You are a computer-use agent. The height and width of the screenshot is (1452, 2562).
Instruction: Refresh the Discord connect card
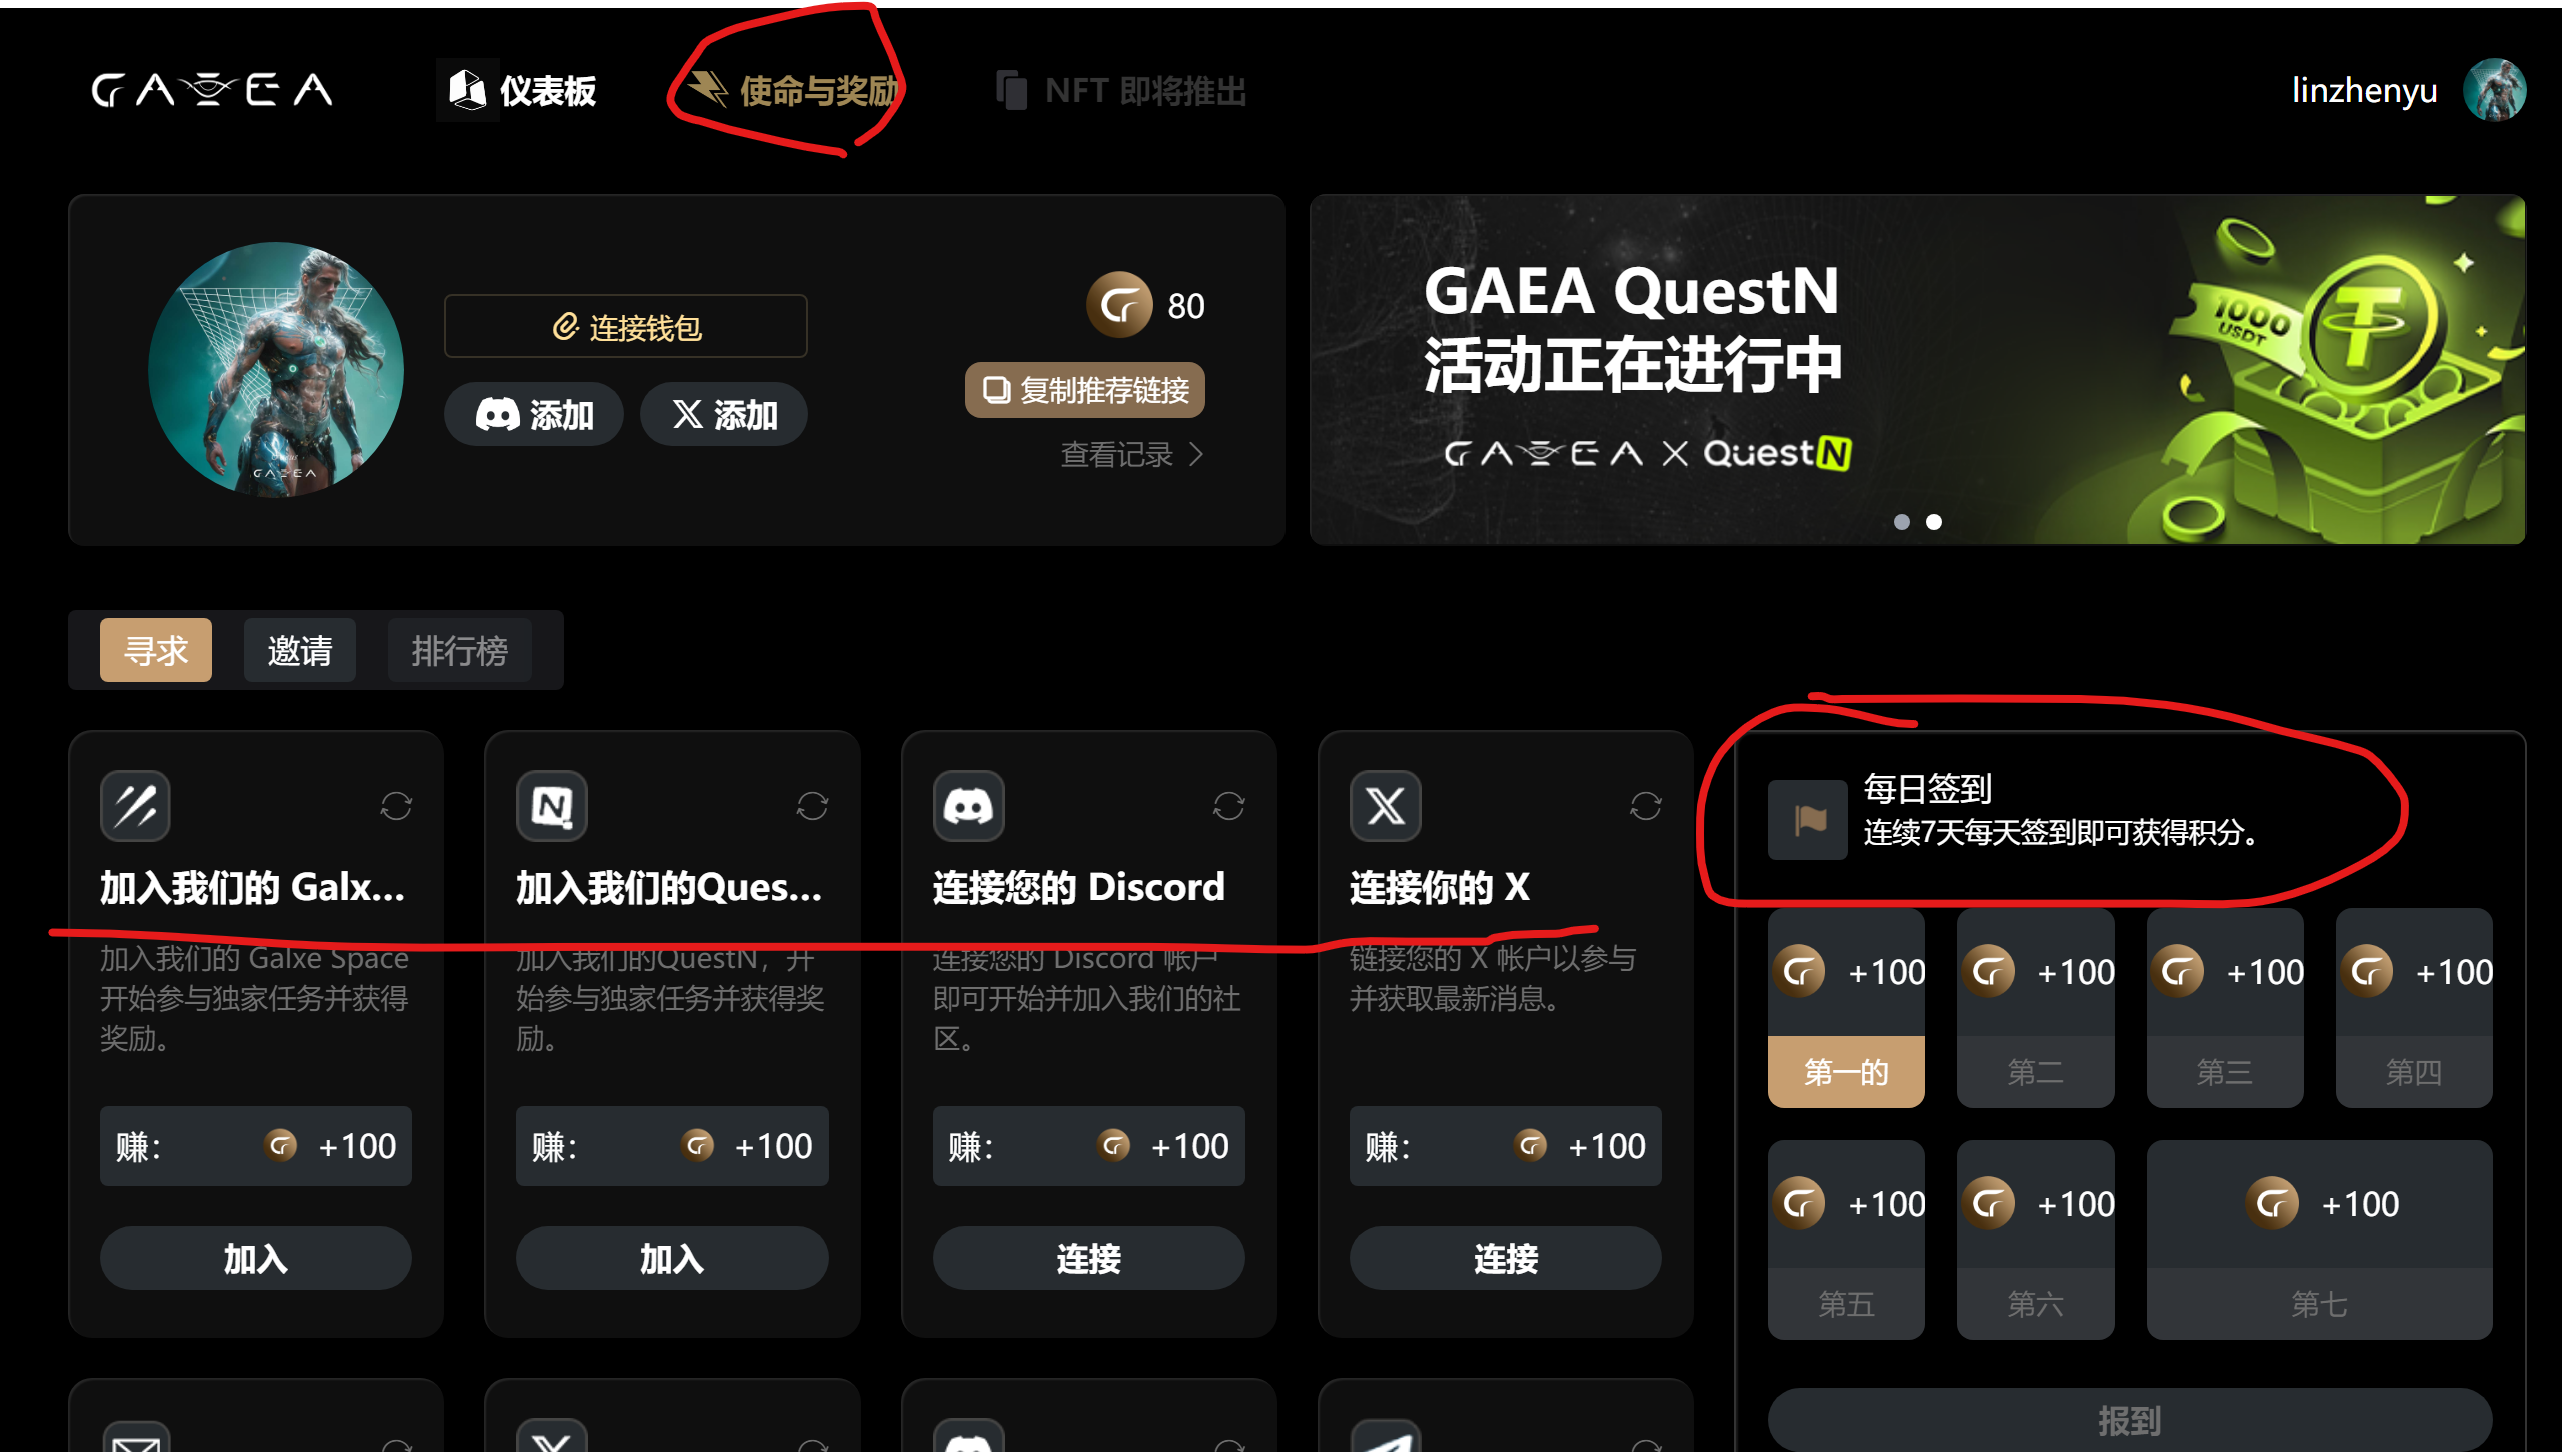pos(1228,805)
